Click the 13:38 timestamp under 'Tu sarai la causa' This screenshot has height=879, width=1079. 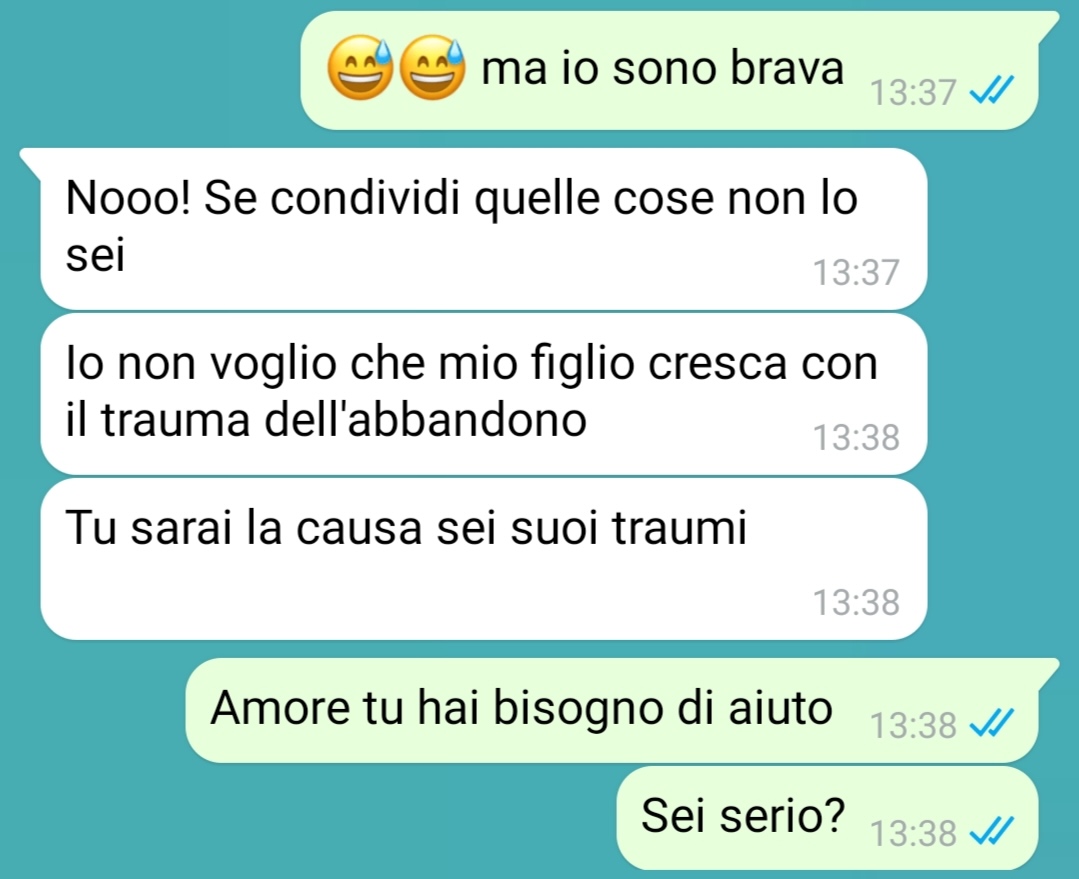click(856, 602)
